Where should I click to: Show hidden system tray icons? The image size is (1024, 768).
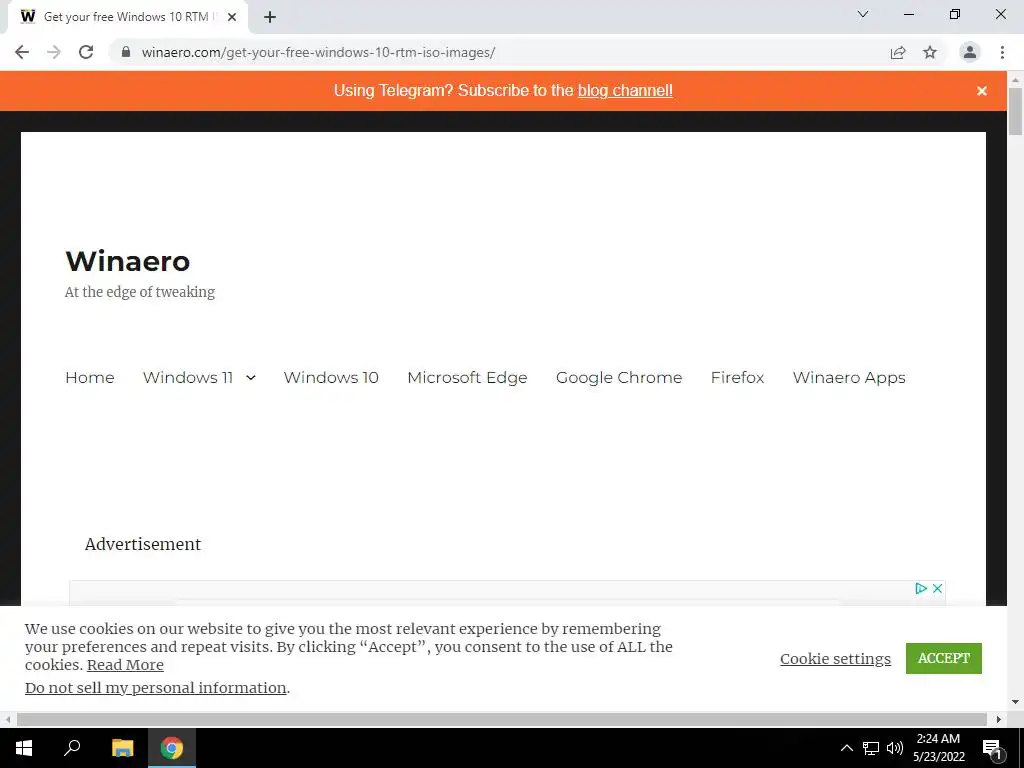tap(846, 748)
